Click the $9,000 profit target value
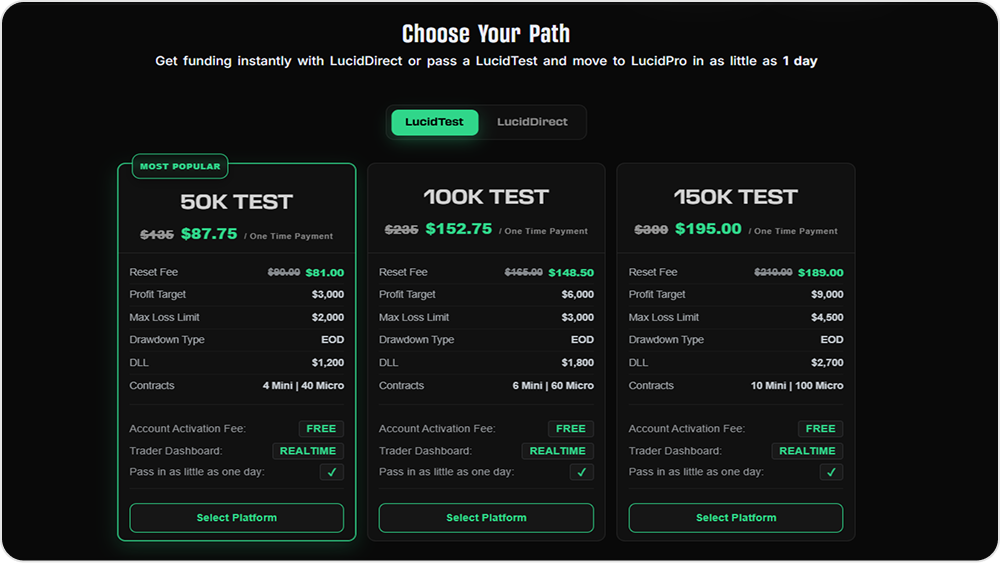 (x=827, y=295)
